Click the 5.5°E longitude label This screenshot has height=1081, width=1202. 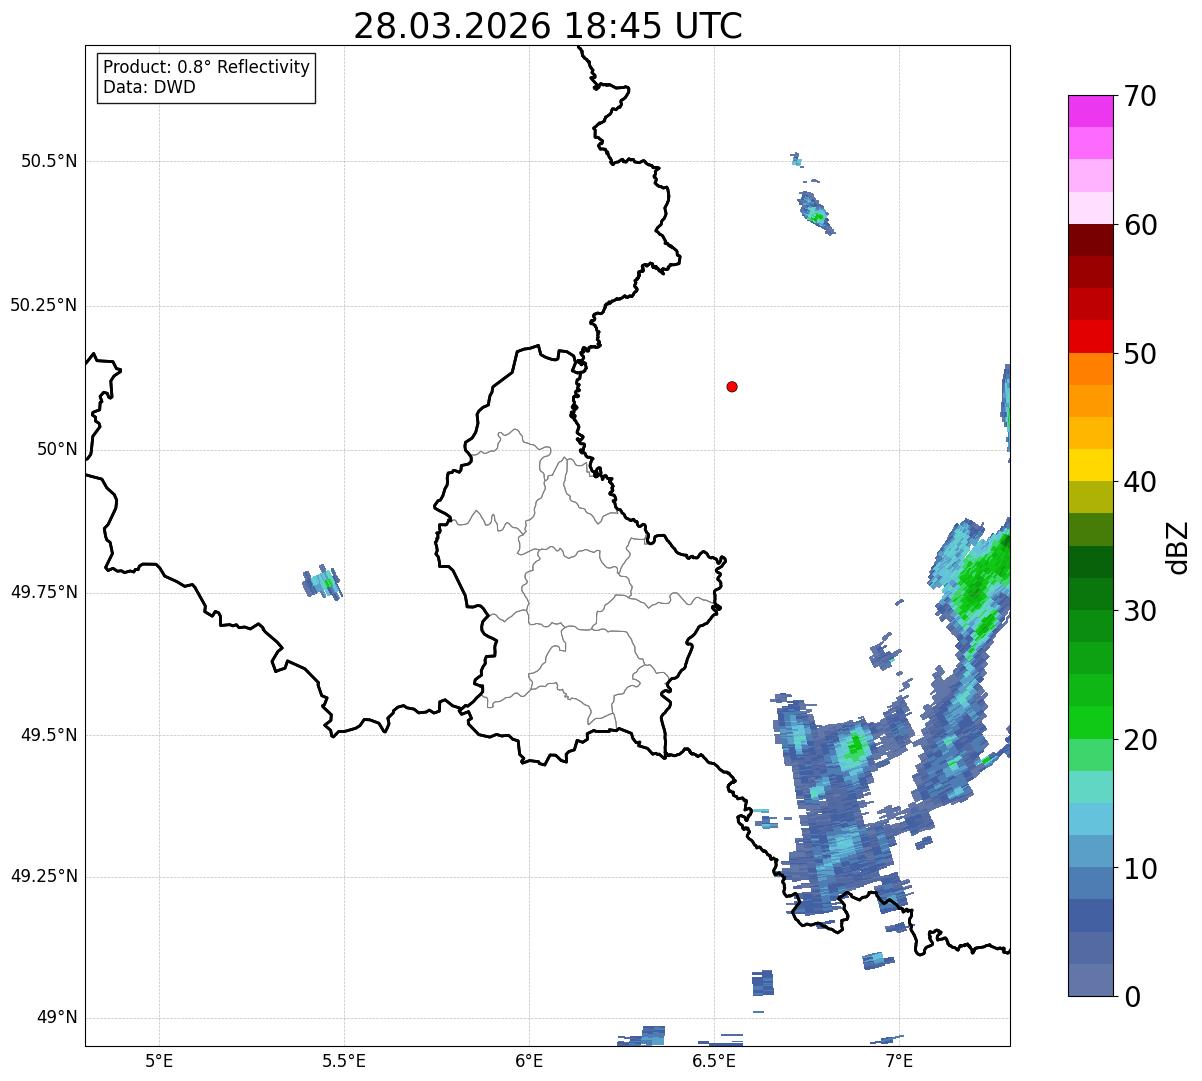click(x=344, y=1060)
